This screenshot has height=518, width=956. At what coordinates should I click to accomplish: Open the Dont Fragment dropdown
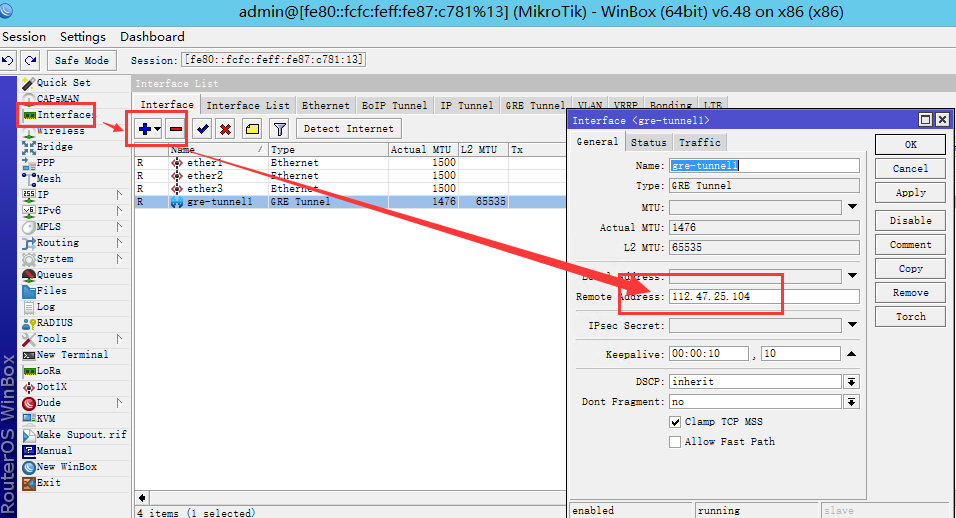pos(852,402)
